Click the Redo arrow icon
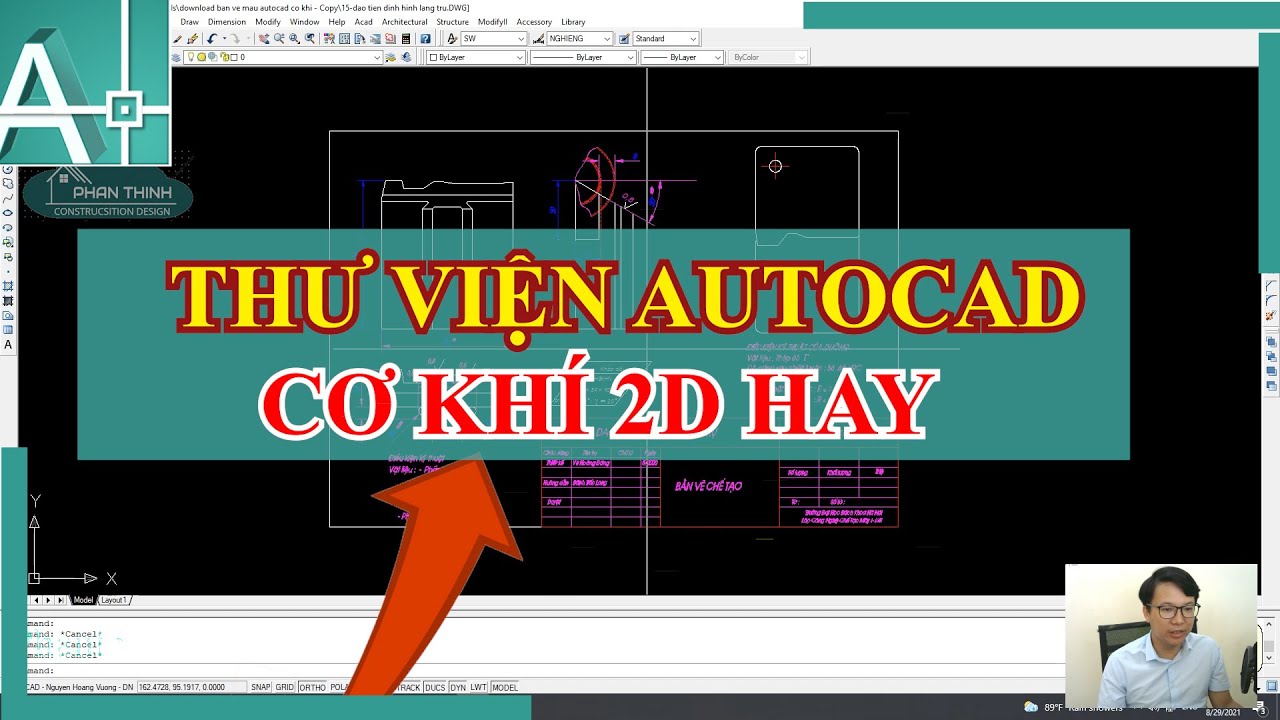Image resolution: width=1280 pixels, height=720 pixels. pyautogui.click(x=236, y=39)
